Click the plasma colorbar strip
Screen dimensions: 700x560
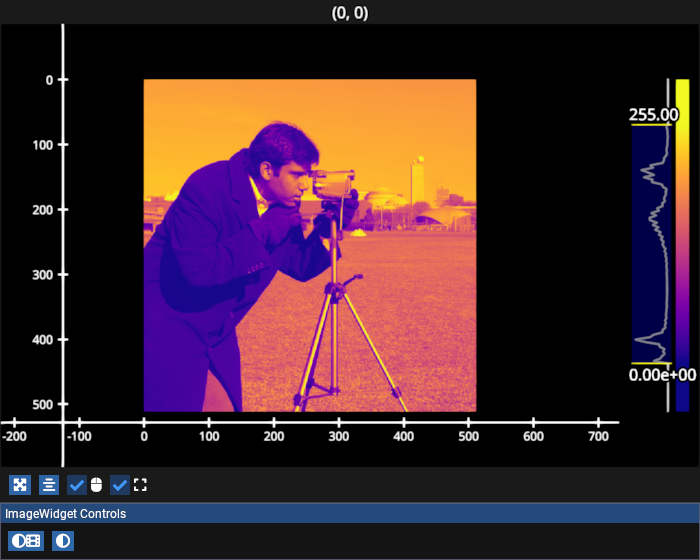tap(682, 245)
